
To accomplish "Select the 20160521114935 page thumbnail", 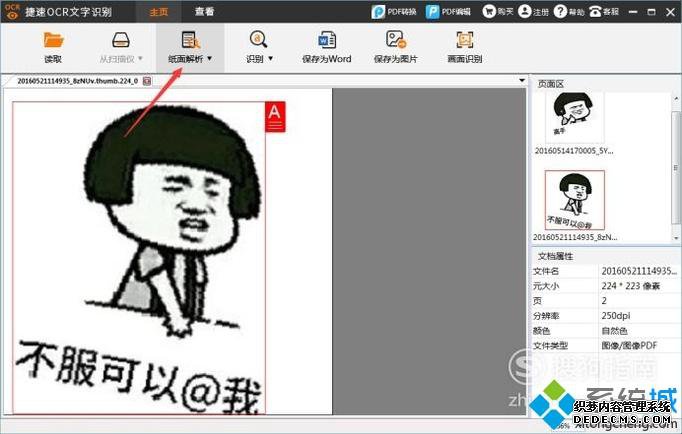I will coord(575,200).
